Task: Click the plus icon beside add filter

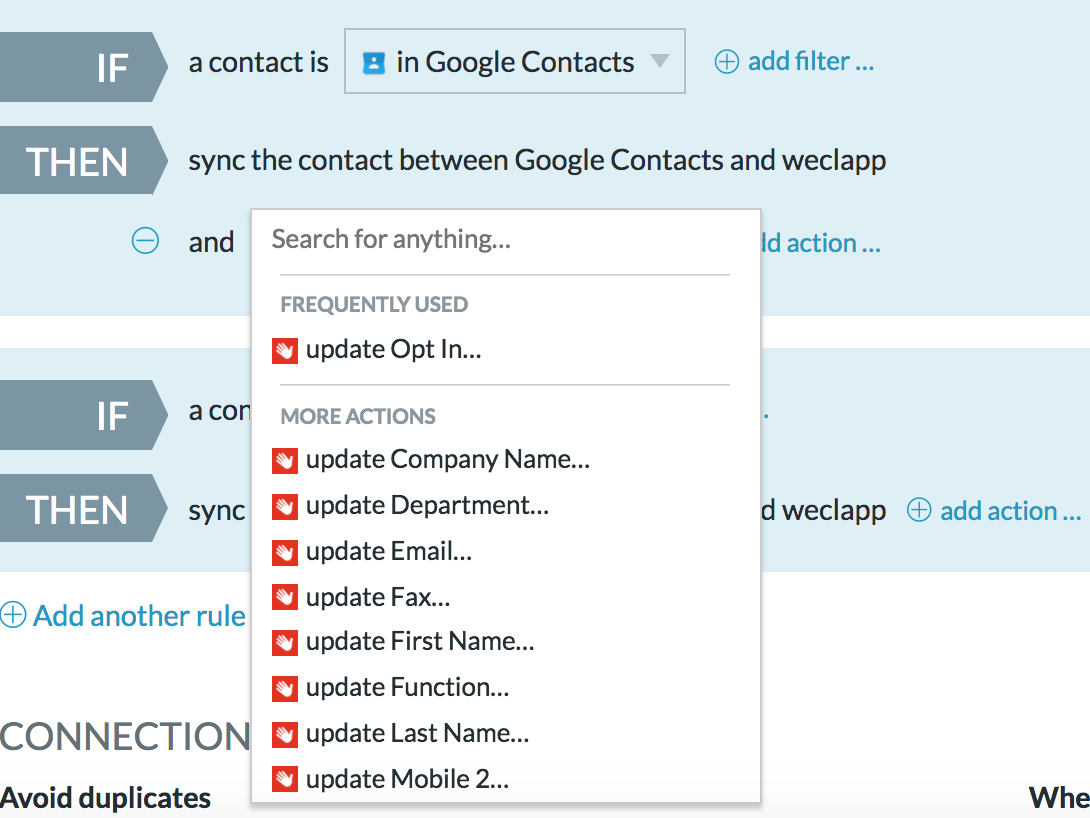Action: tap(726, 62)
